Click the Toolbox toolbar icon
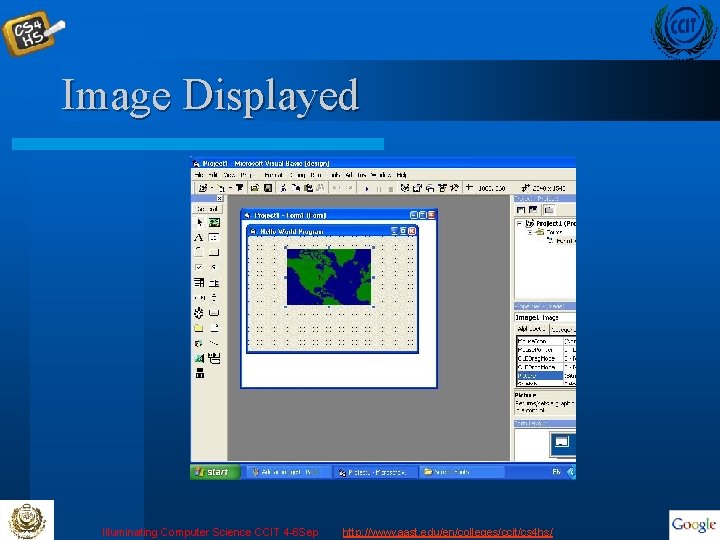Screen dimensions: 720x540 click(454, 188)
